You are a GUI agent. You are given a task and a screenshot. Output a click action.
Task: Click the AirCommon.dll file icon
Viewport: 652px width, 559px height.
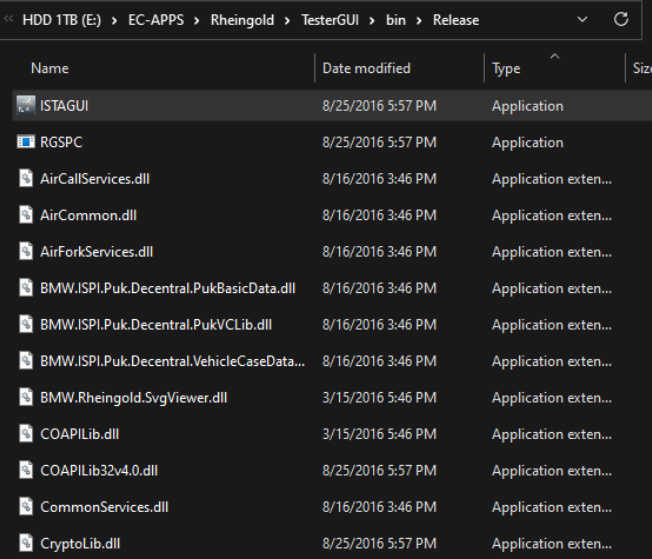point(26,215)
